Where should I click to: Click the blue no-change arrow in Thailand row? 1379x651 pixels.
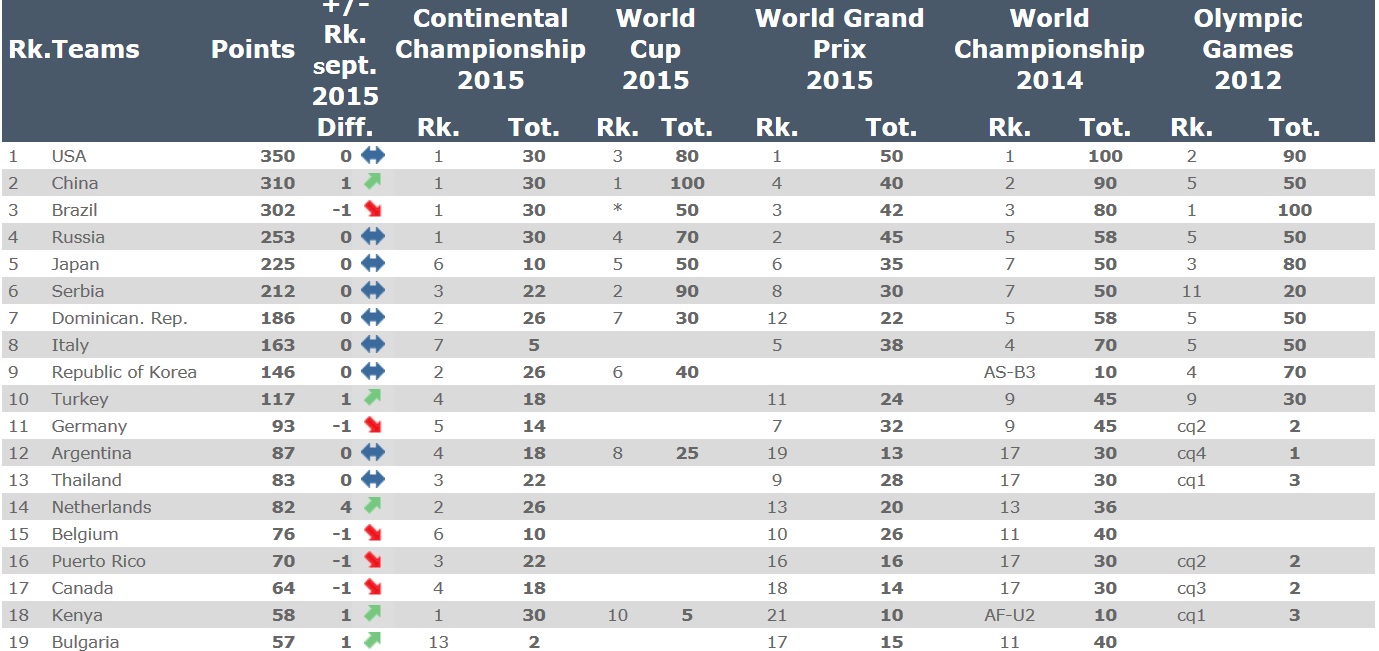coord(373,479)
